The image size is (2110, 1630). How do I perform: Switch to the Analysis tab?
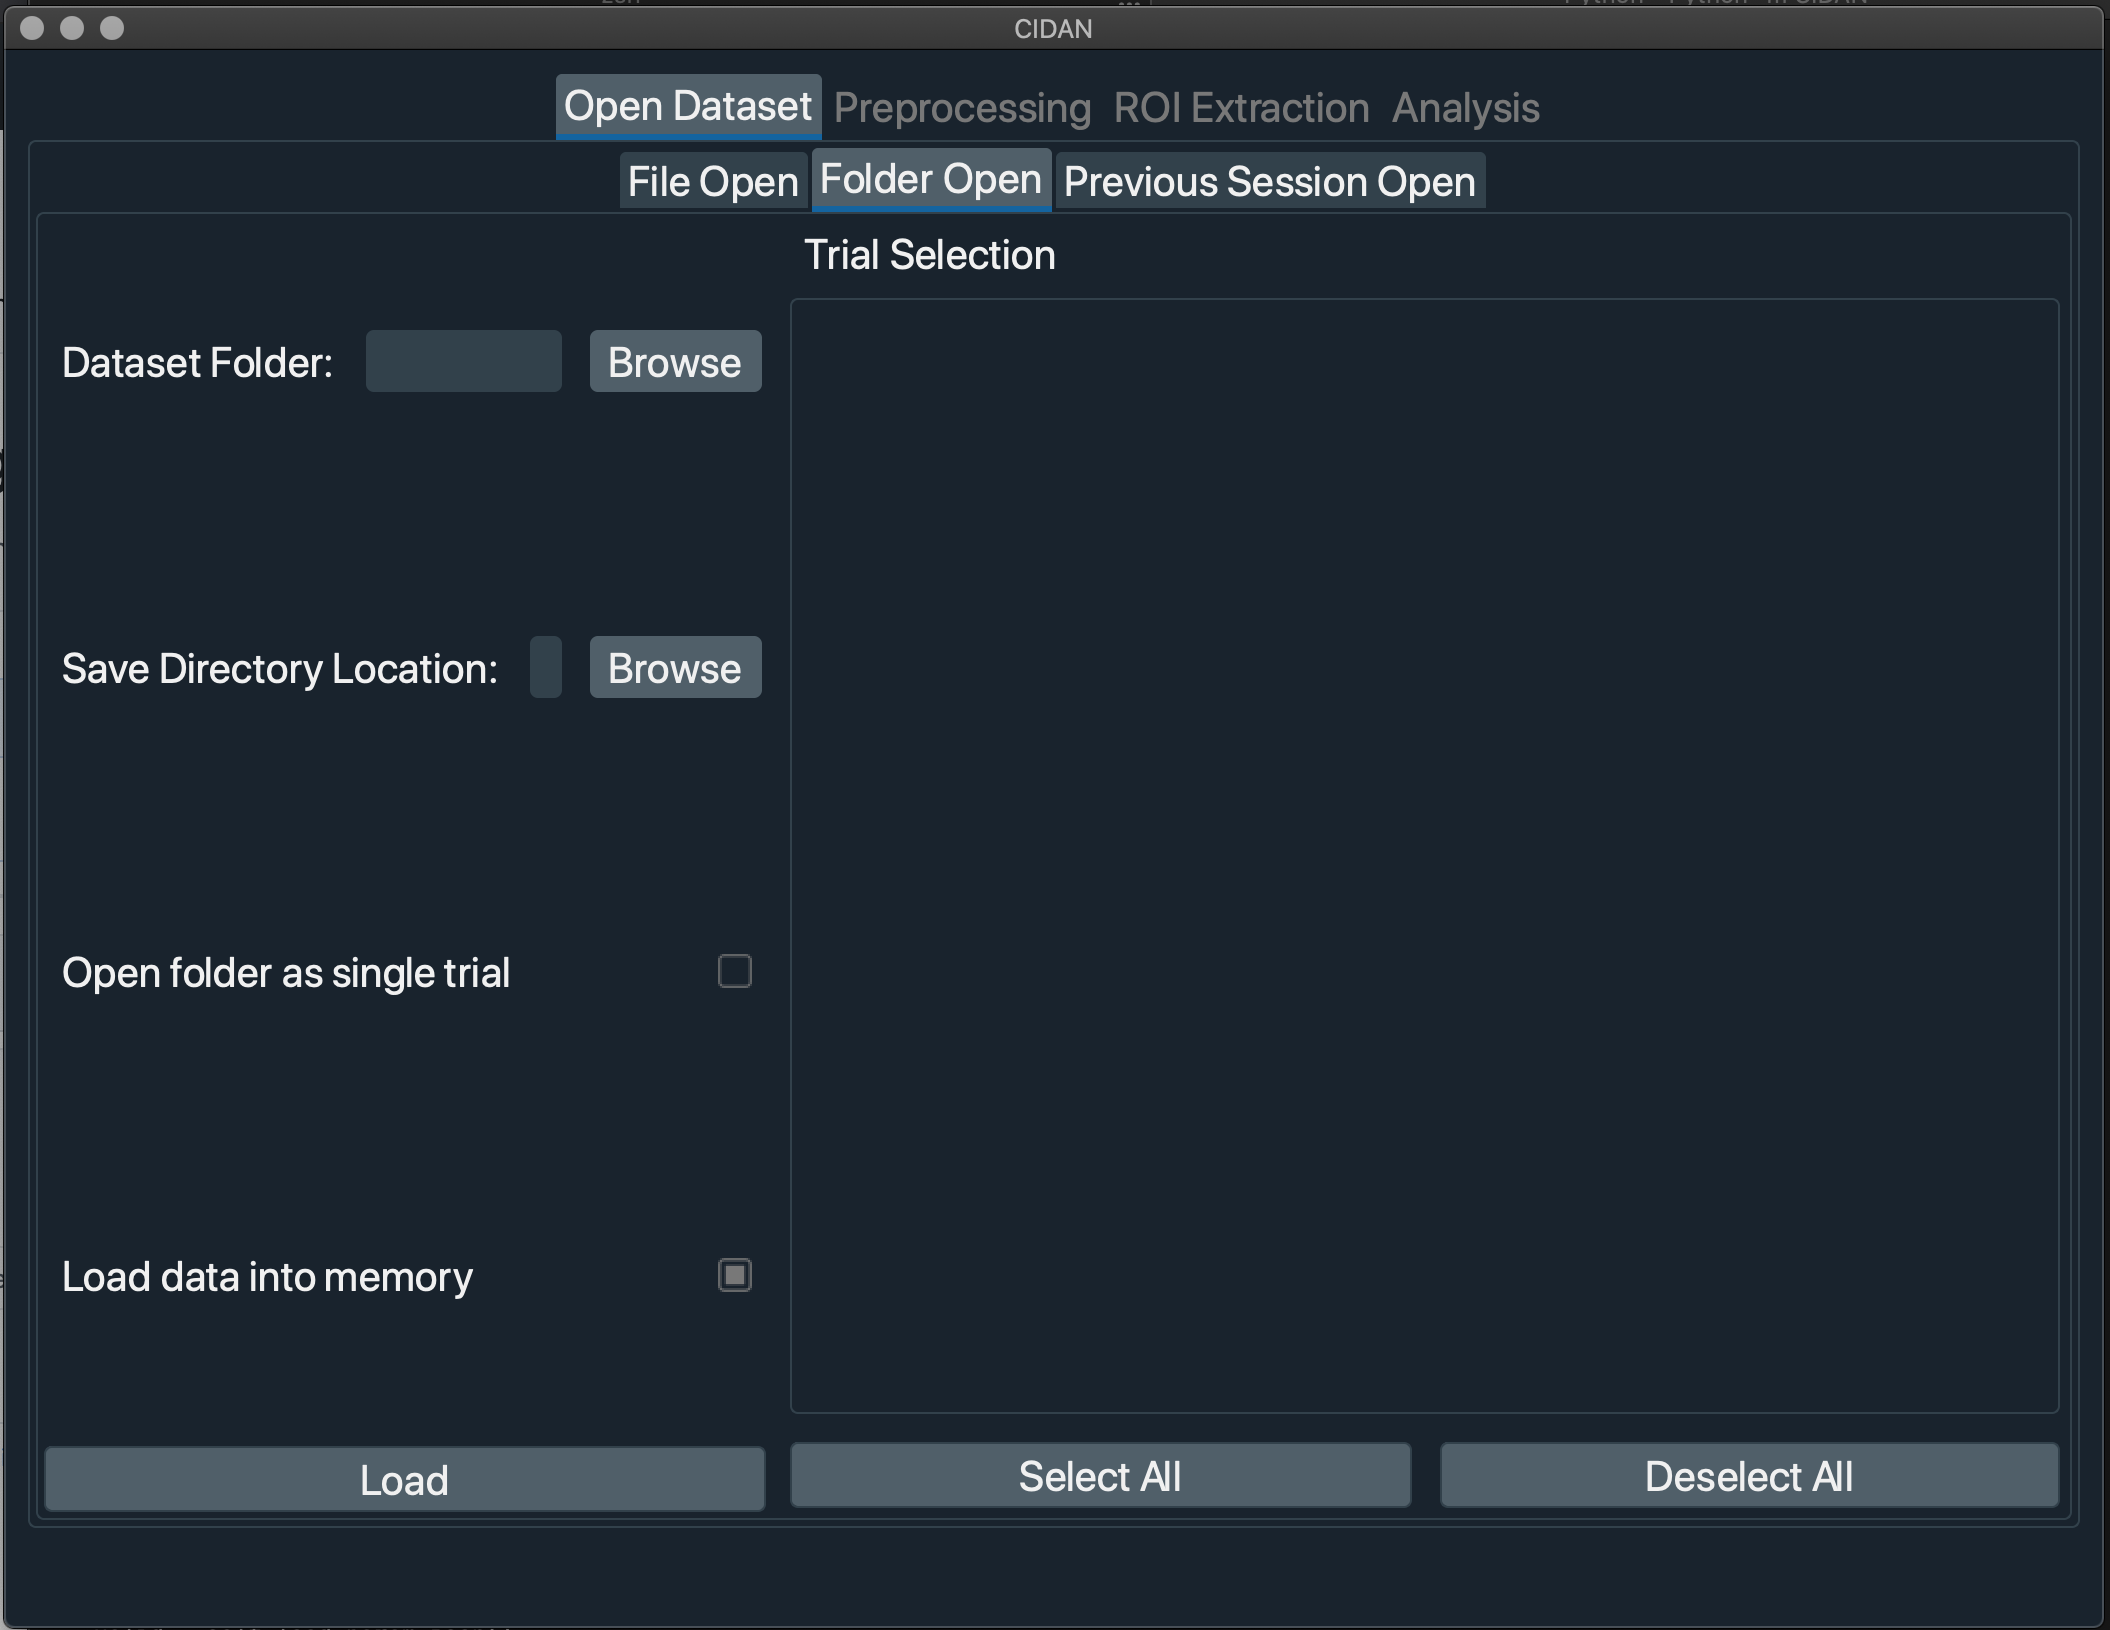pyautogui.click(x=1464, y=107)
